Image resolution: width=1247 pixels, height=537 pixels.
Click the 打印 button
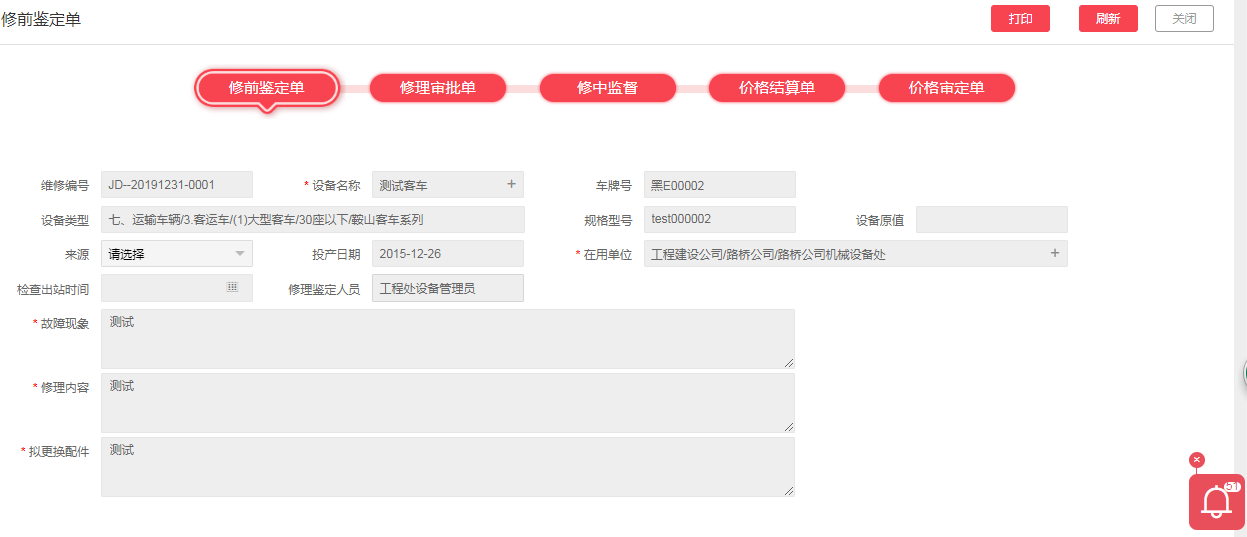[x=1020, y=19]
